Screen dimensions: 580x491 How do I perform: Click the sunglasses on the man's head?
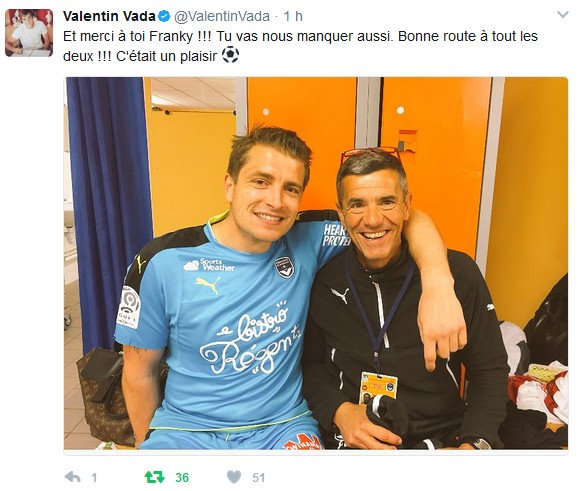point(370,152)
